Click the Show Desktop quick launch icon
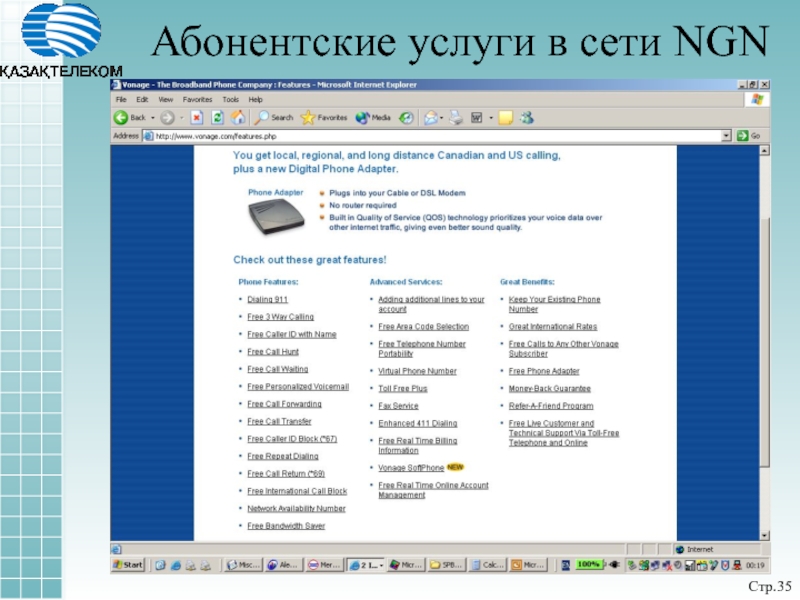800x600 pixels. pos(160,565)
